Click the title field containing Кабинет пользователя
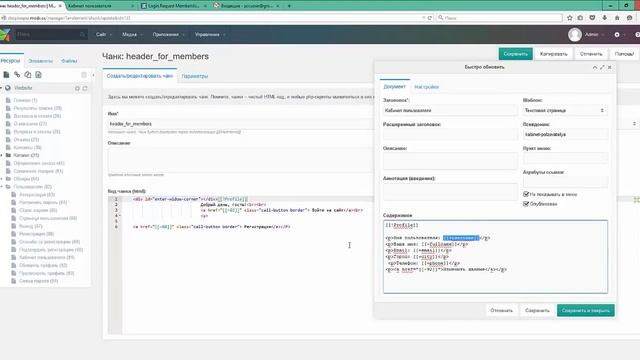Viewport: 640px width, 360px height. [x=450, y=110]
